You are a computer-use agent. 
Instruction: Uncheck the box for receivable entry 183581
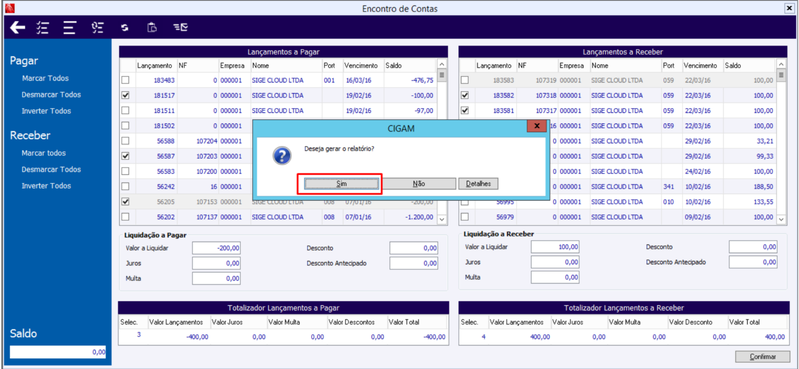point(465,110)
